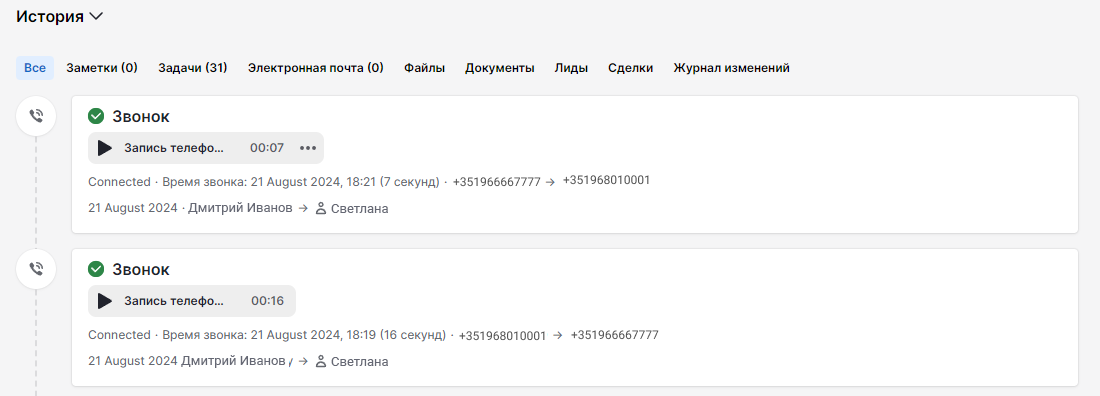Open three-dots menu on the 00:07 recording
Image resolution: width=1100 pixels, height=396 pixels.
point(308,148)
